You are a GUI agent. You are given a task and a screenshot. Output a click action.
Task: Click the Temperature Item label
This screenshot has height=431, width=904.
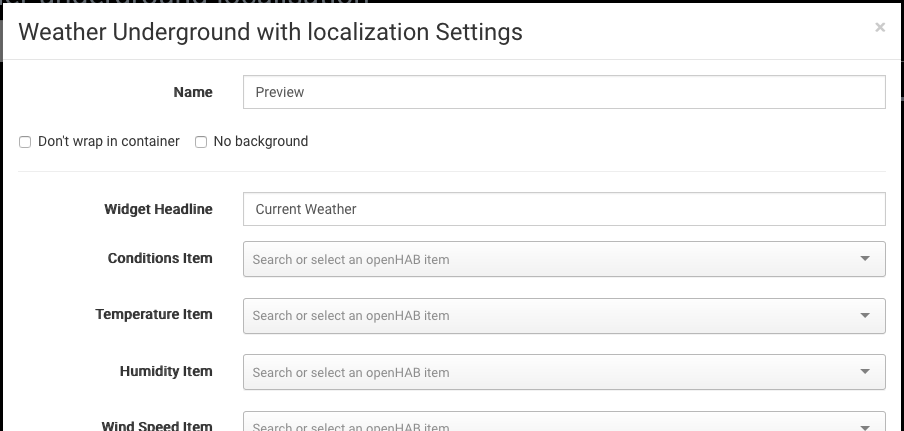click(154, 314)
